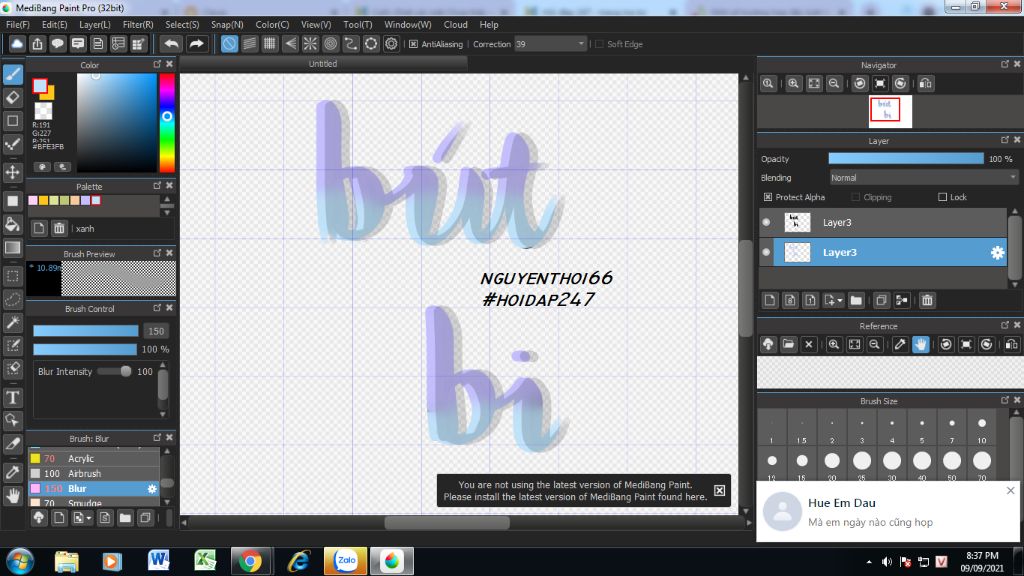Select the Text tool

click(x=12, y=397)
